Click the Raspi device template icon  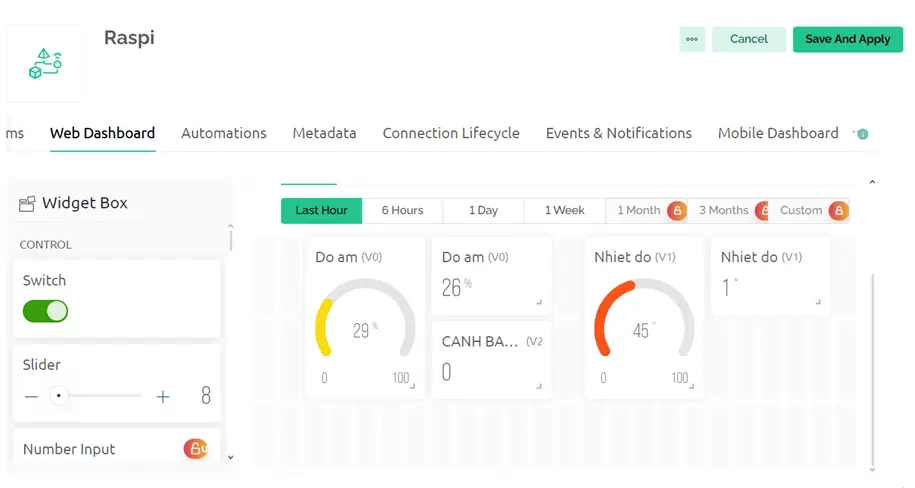coord(45,63)
